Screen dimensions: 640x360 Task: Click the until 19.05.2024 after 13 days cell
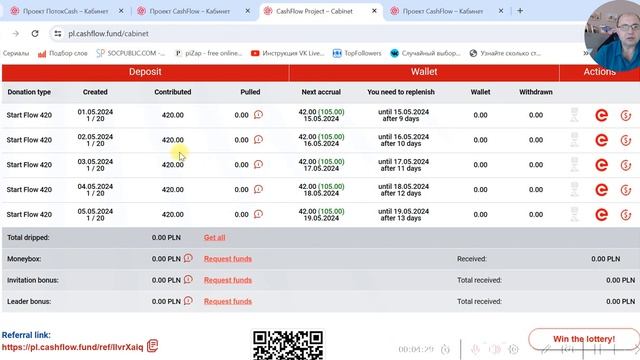point(403,215)
